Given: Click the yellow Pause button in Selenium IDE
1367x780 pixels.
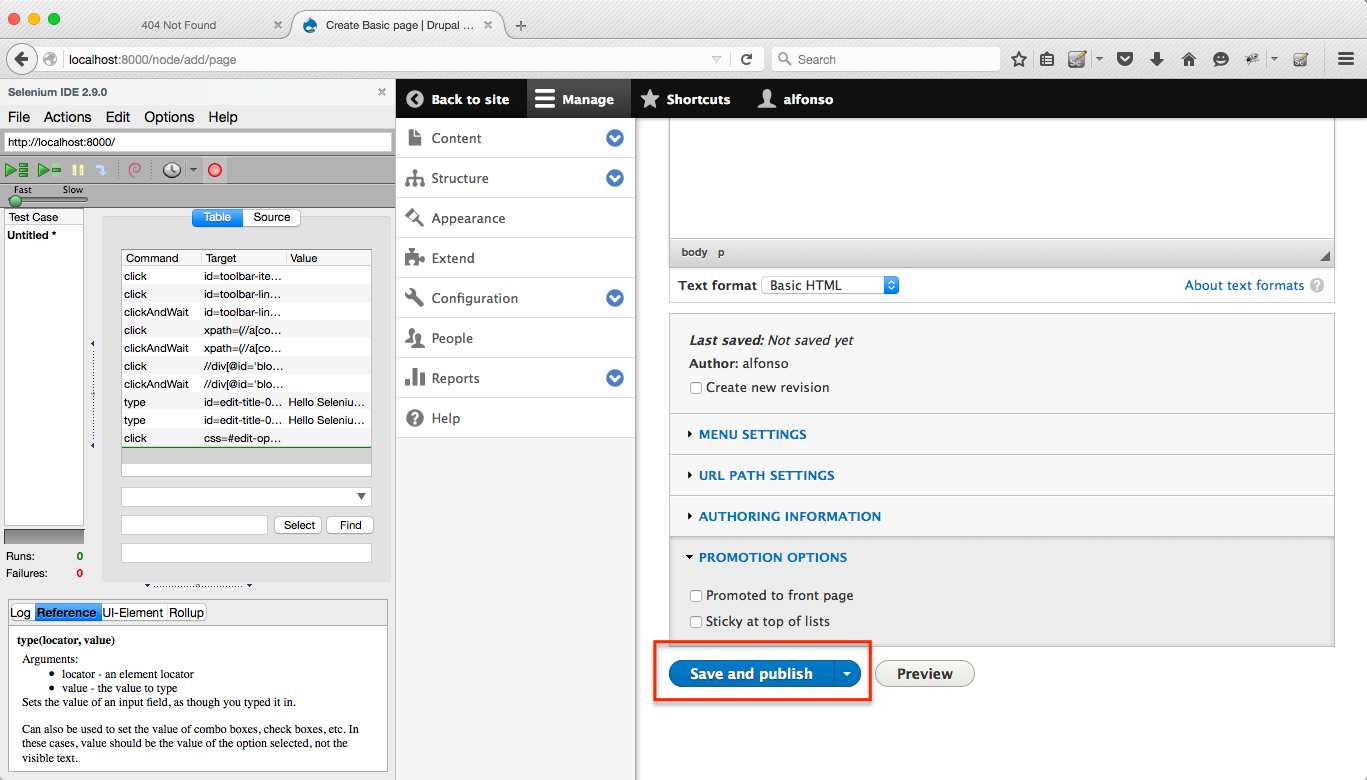Looking at the screenshot, I should 78,170.
